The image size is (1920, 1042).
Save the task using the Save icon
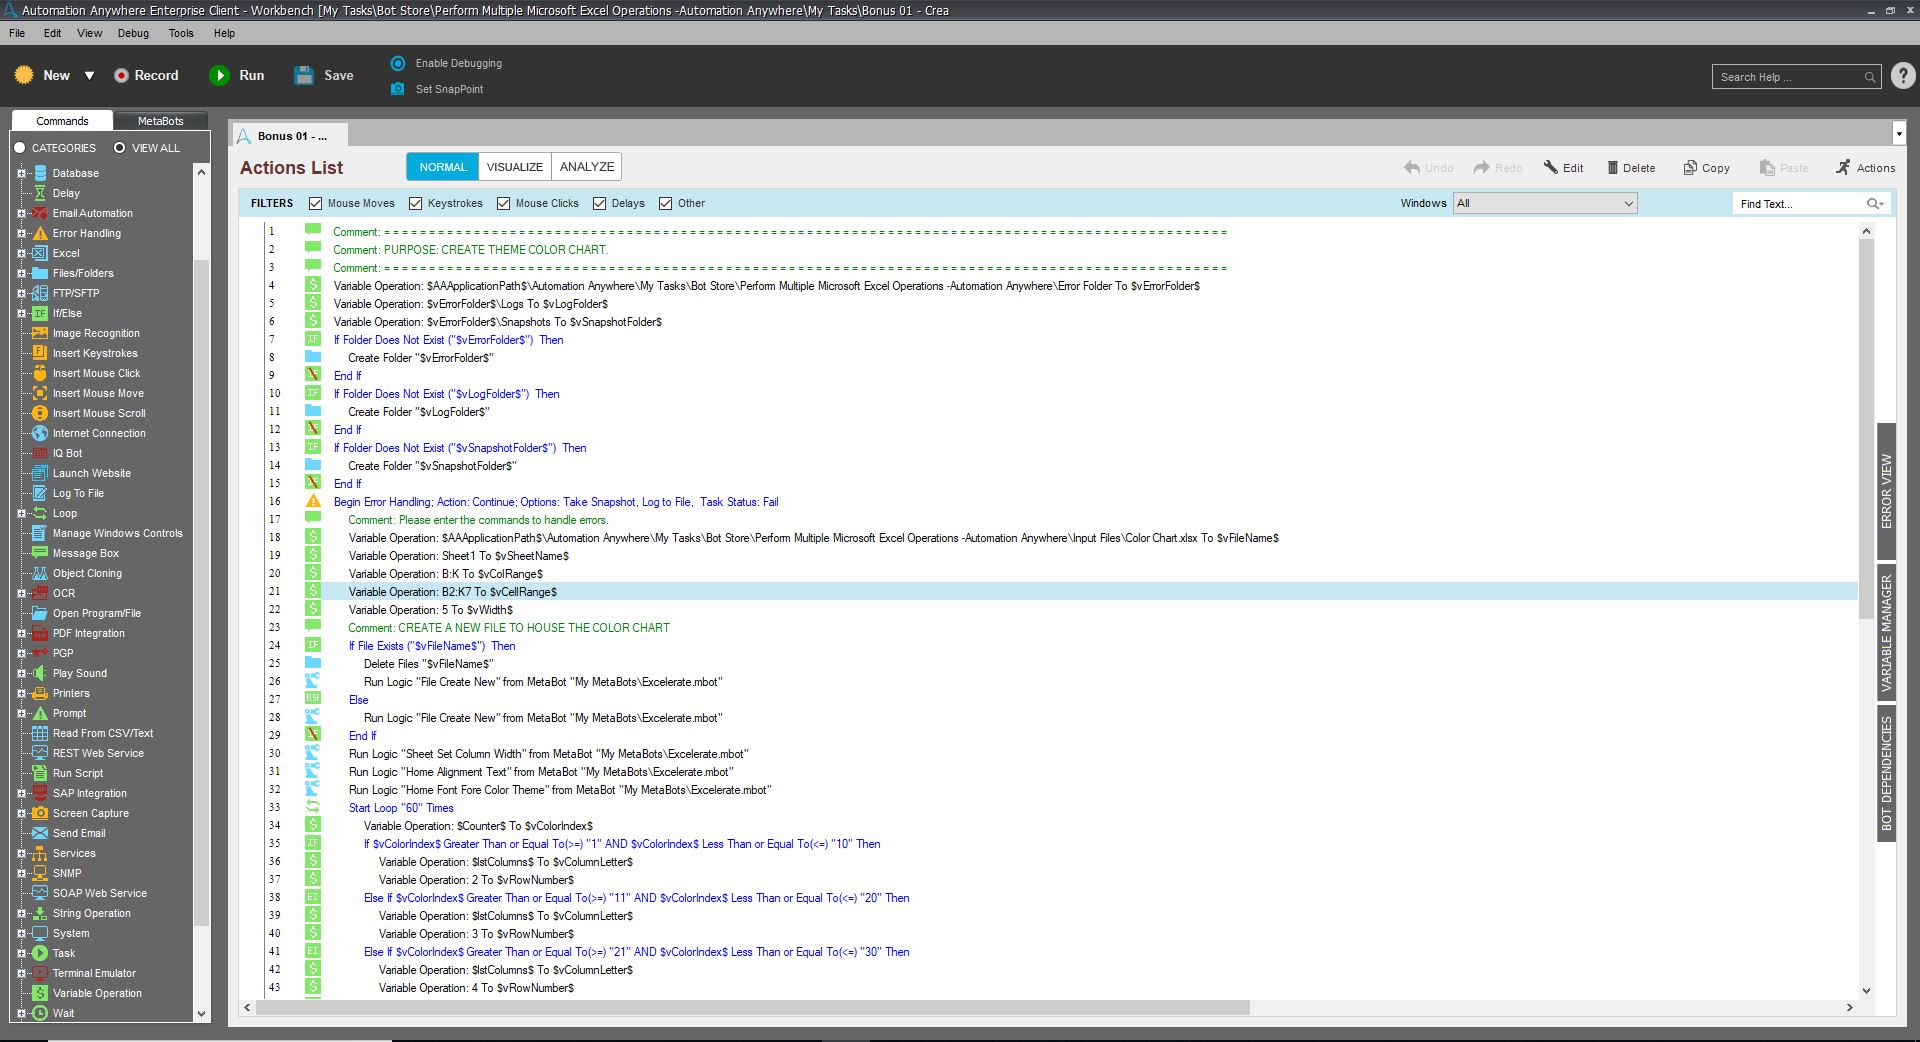point(304,75)
